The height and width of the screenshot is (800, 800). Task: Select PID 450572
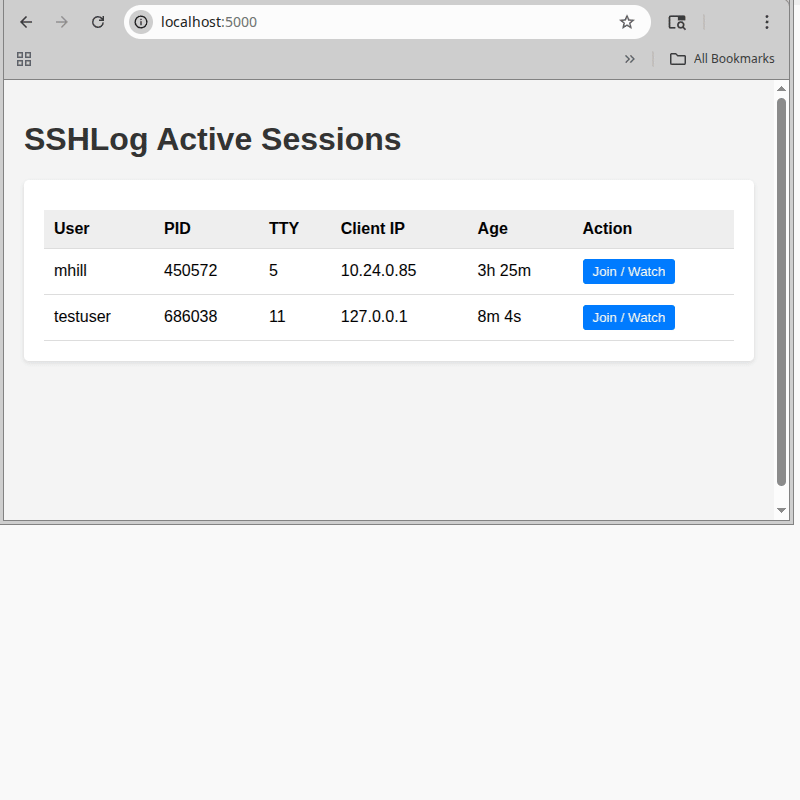pos(190,270)
